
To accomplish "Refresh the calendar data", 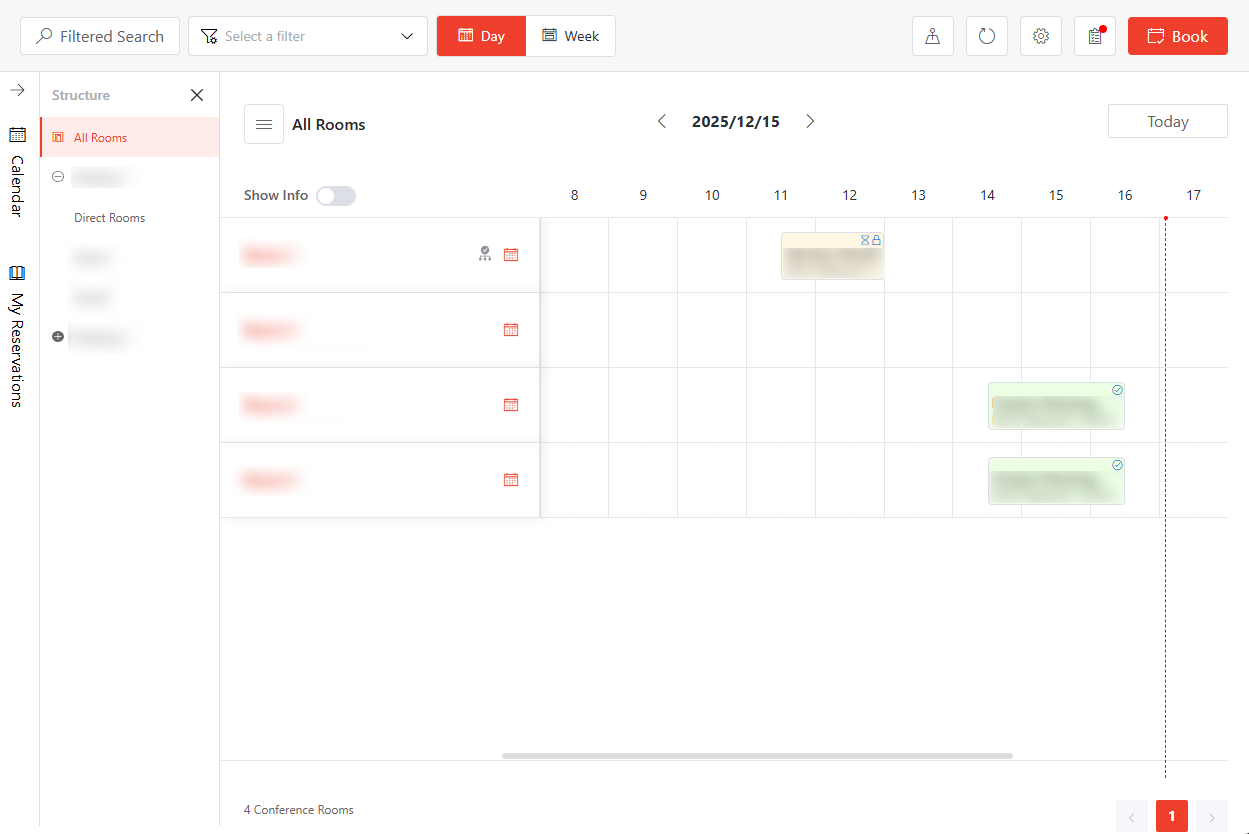I will [x=986, y=35].
